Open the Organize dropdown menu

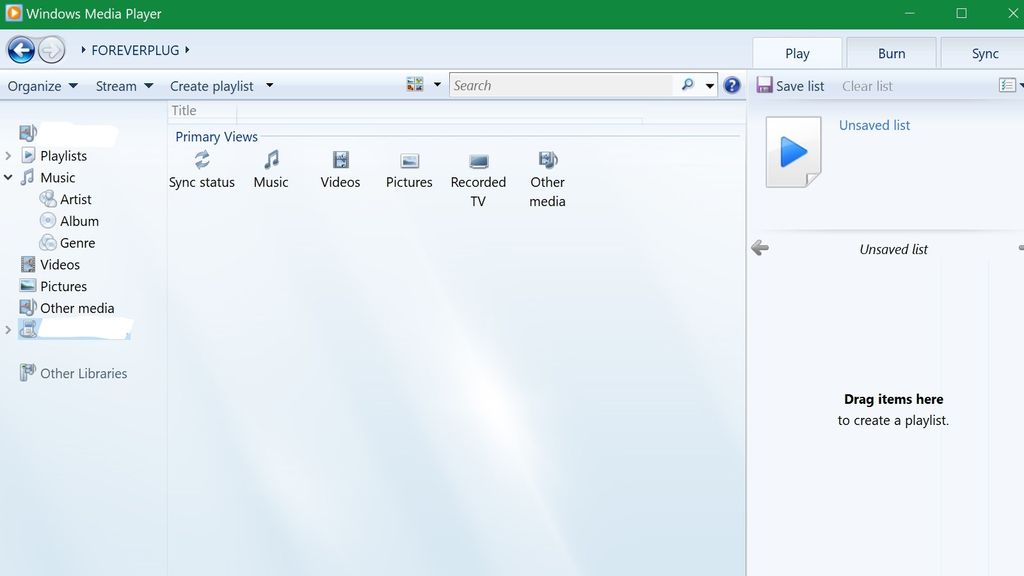click(x=42, y=86)
